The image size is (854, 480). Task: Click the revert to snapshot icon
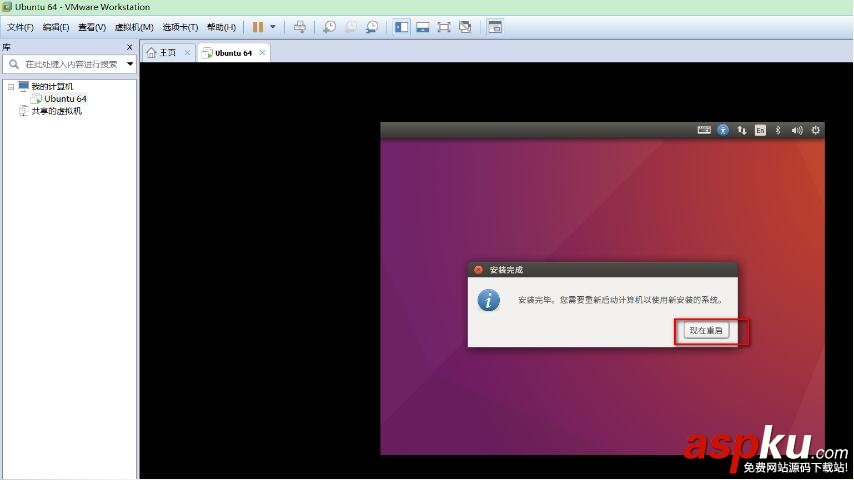(351, 27)
